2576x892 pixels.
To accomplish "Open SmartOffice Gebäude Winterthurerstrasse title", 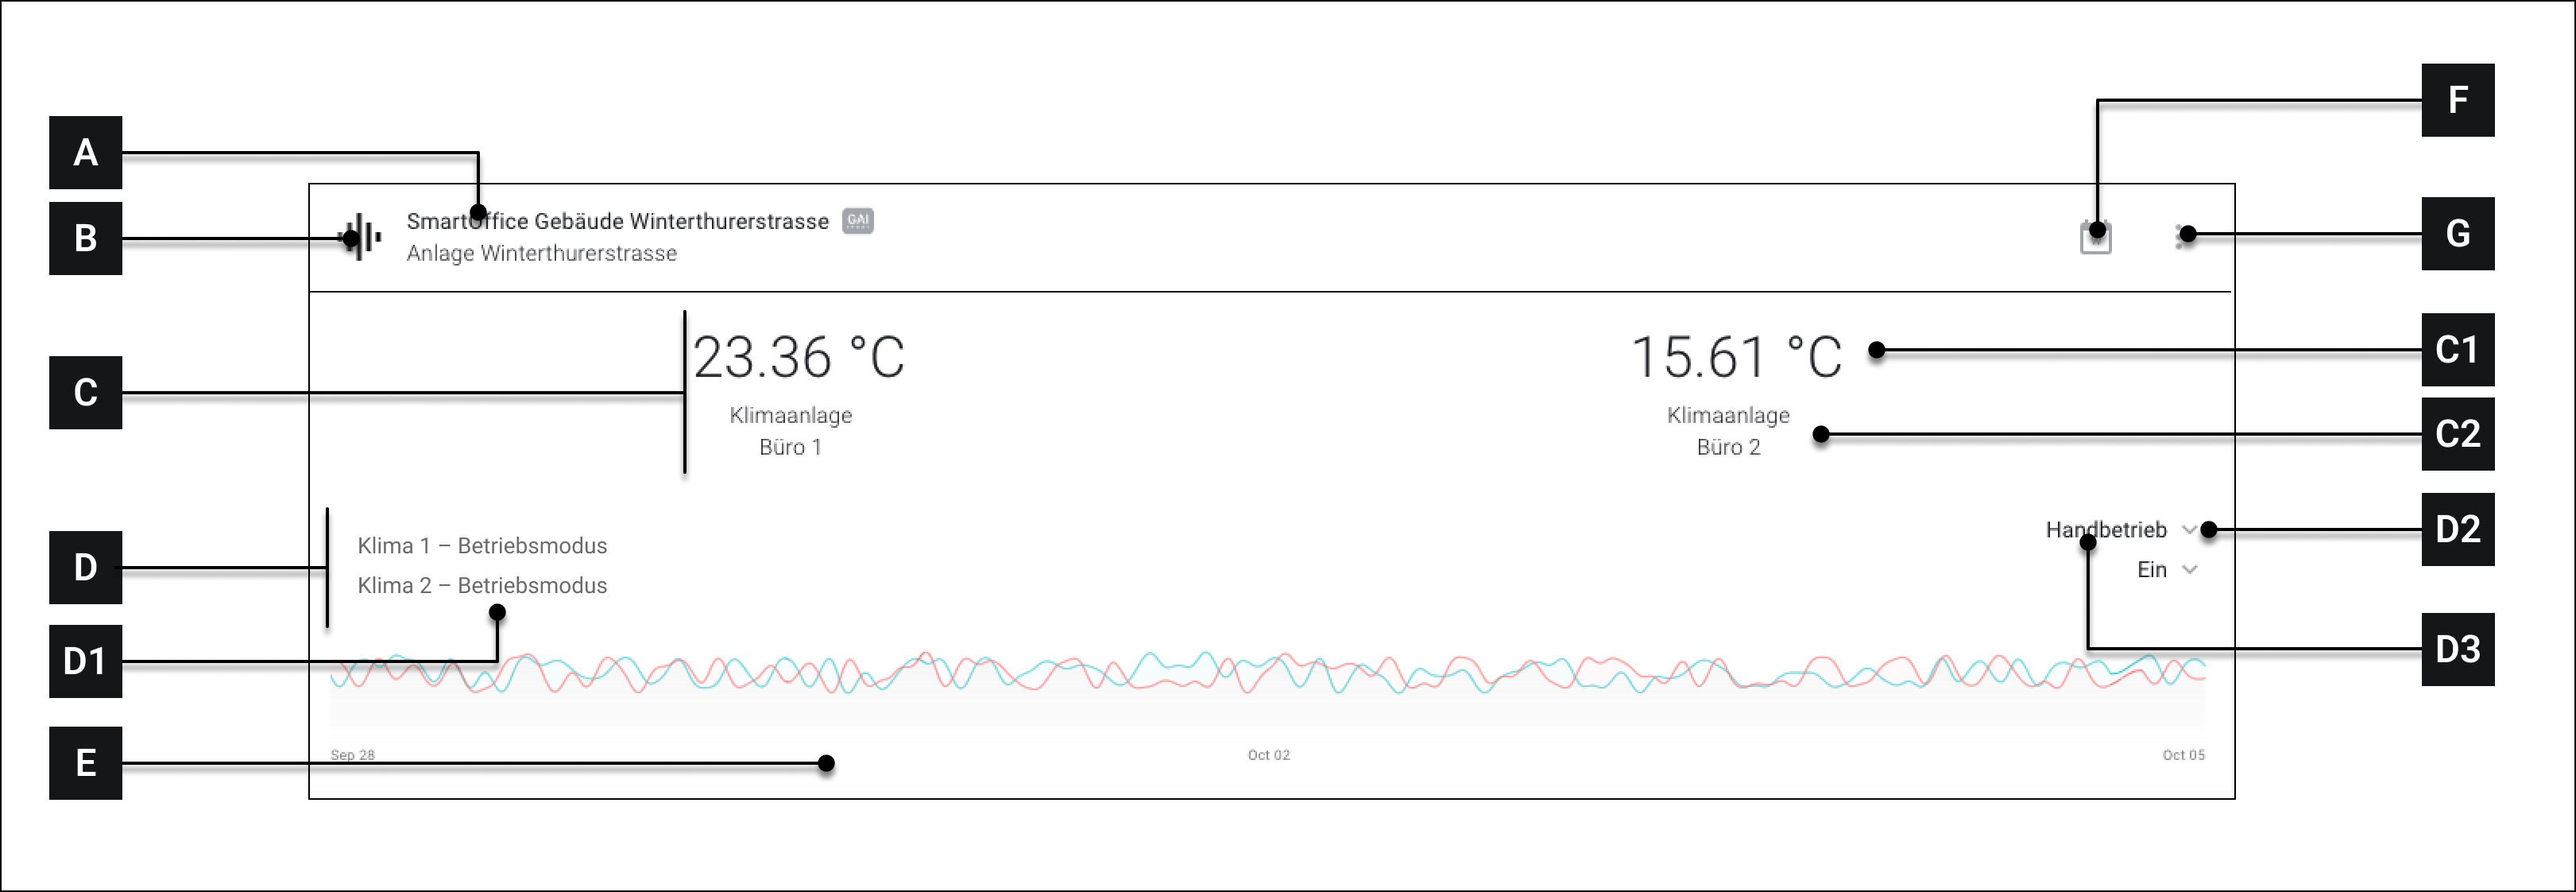I will click(x=617, y=221).
